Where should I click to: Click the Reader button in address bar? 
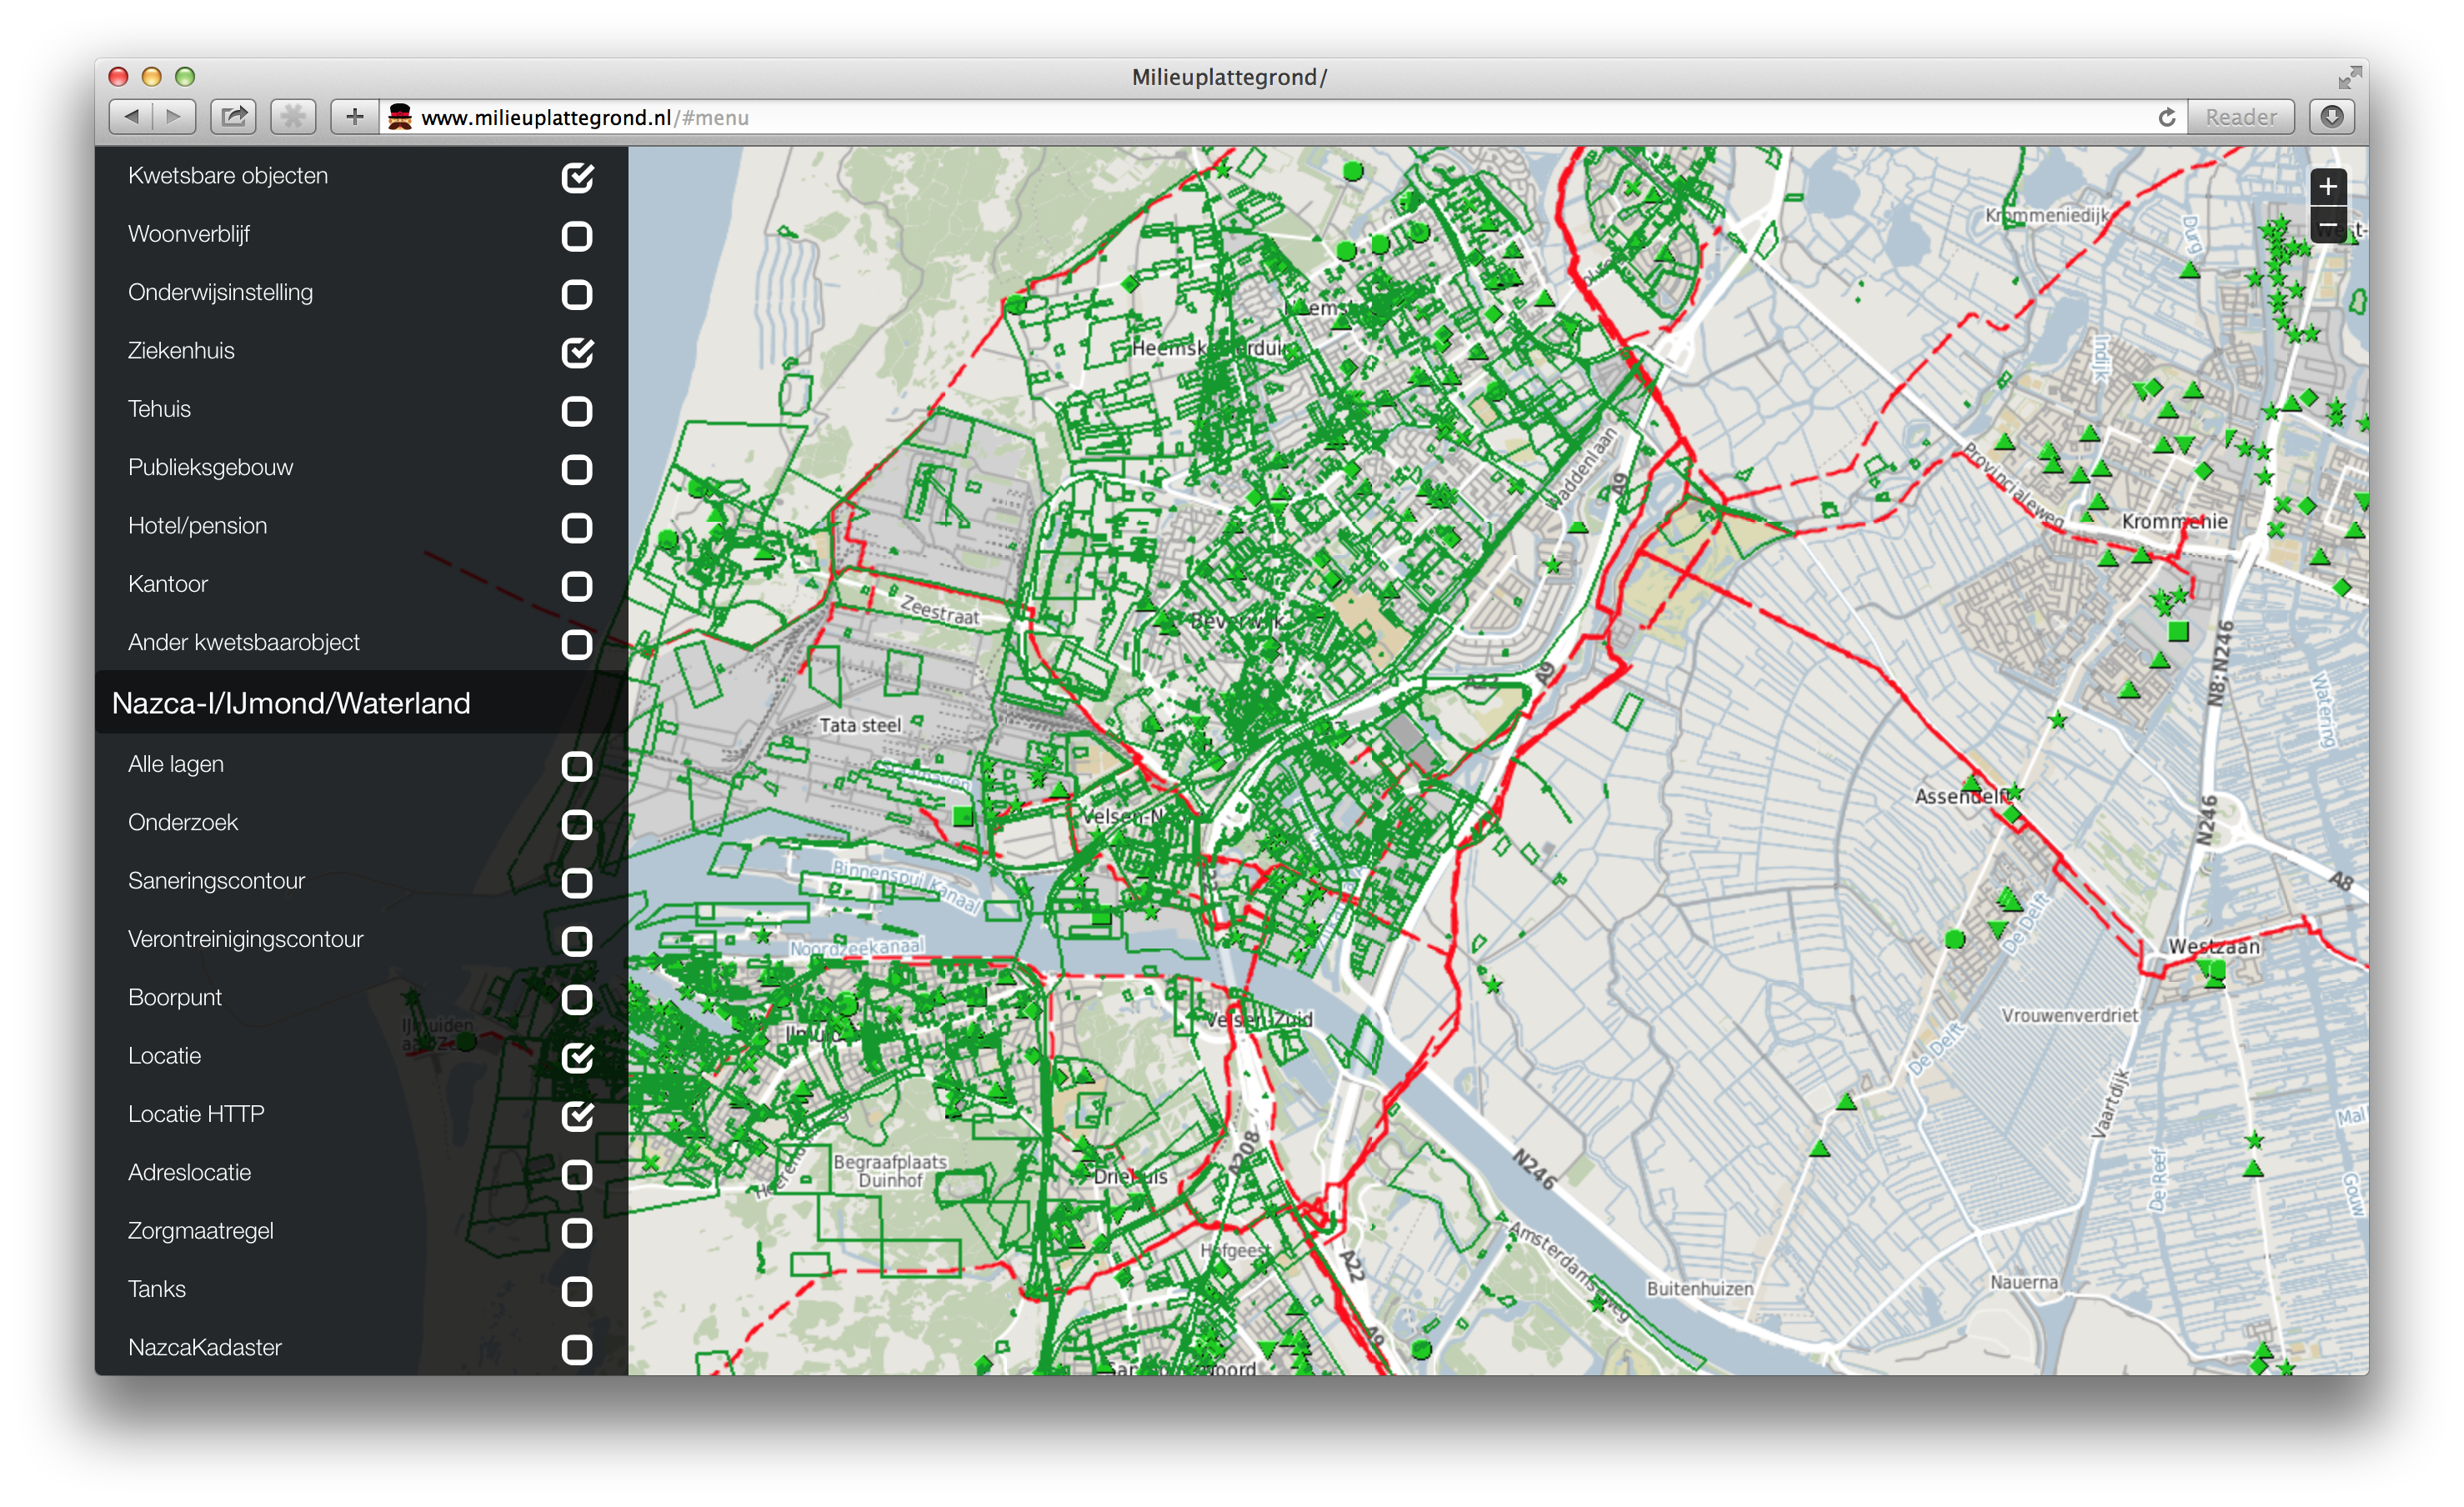2240,117
